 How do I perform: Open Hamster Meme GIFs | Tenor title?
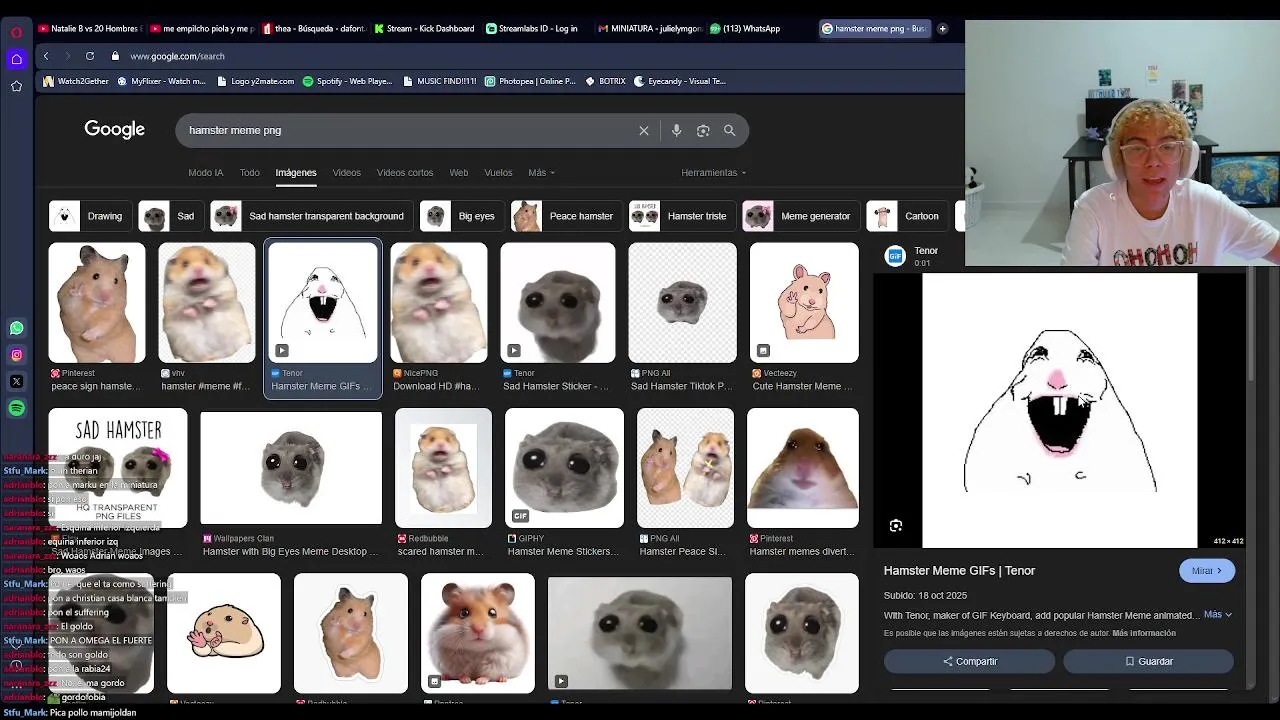(x=959, y=571)
